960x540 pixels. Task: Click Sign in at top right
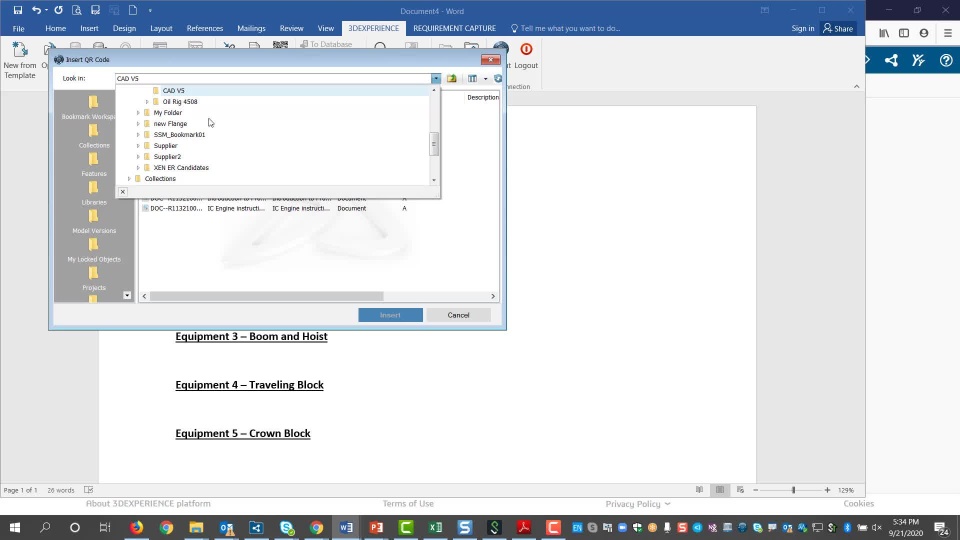tap(803, 28)
